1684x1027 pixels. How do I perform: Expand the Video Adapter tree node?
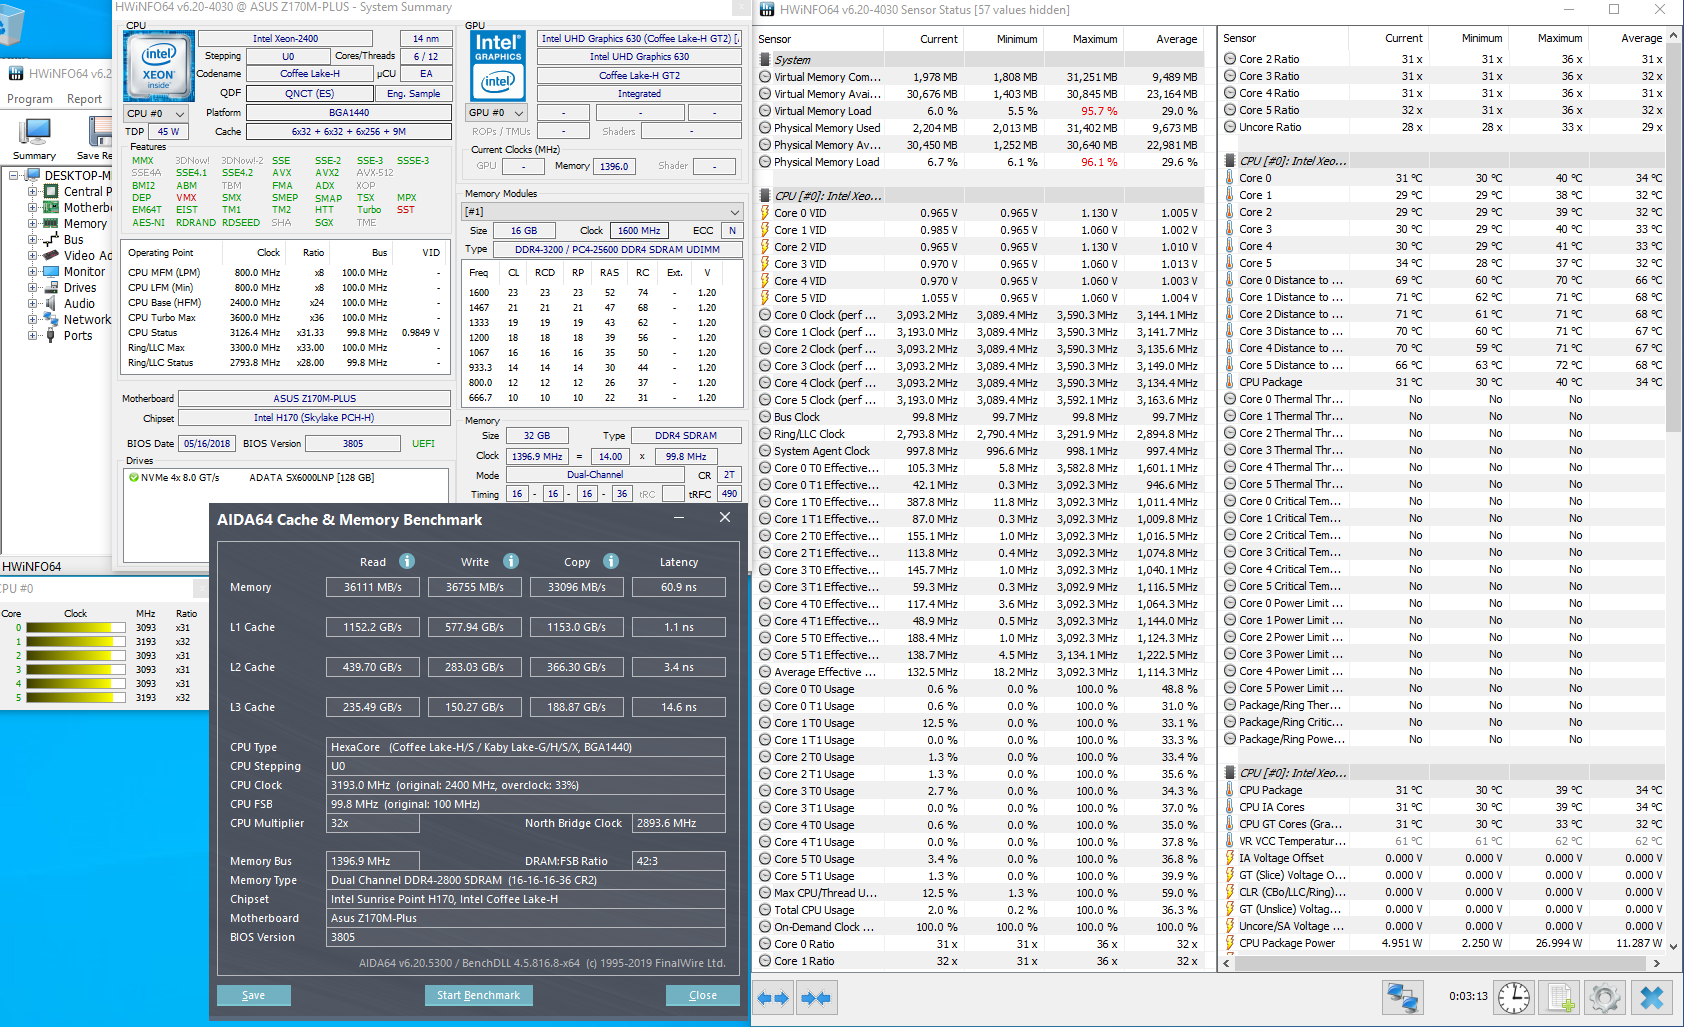32,255
